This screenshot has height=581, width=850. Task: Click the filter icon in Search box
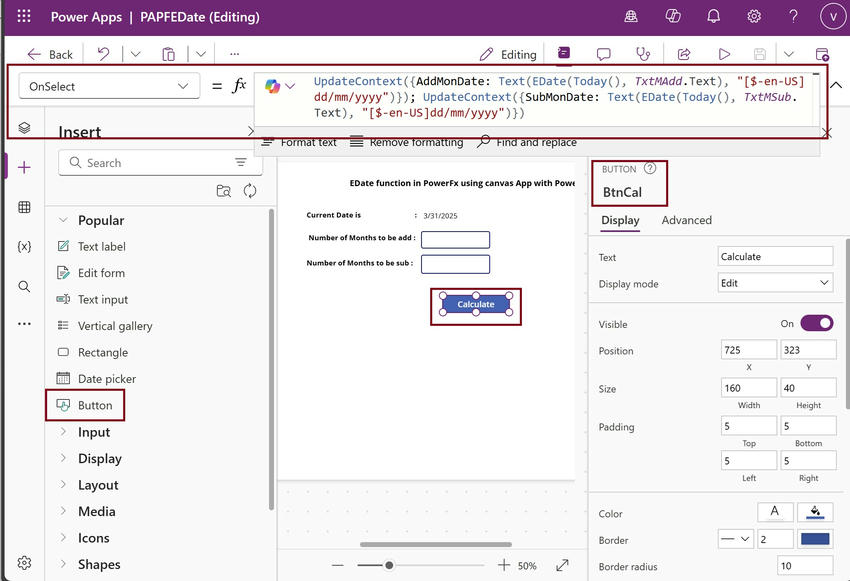point(241,162)
